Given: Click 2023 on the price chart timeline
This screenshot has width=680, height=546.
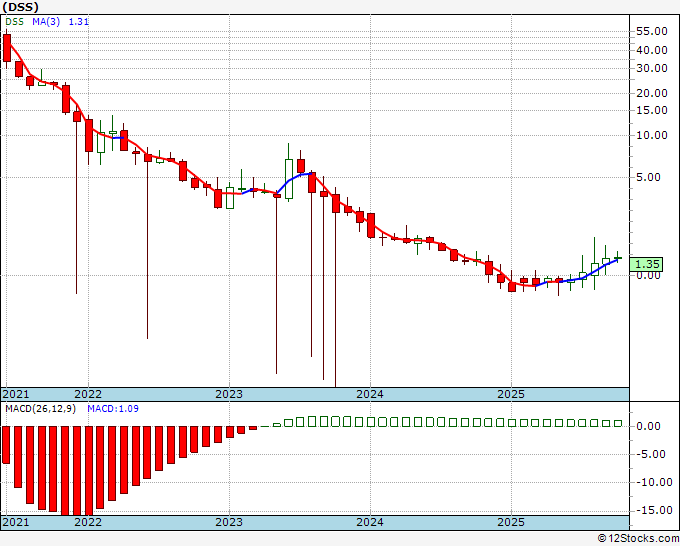Looking at the screenshot, I should point(229,394).
